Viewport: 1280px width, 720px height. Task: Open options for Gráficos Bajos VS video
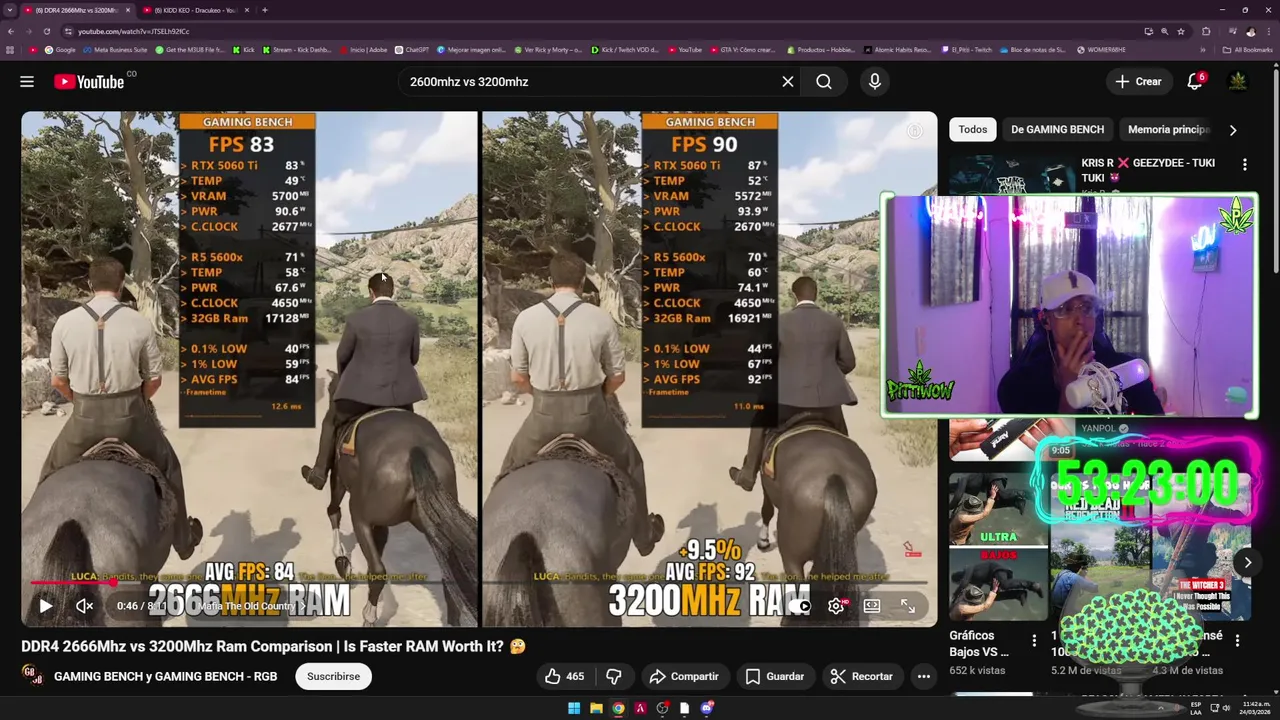pyautogui.click(x=1034, y=640)
